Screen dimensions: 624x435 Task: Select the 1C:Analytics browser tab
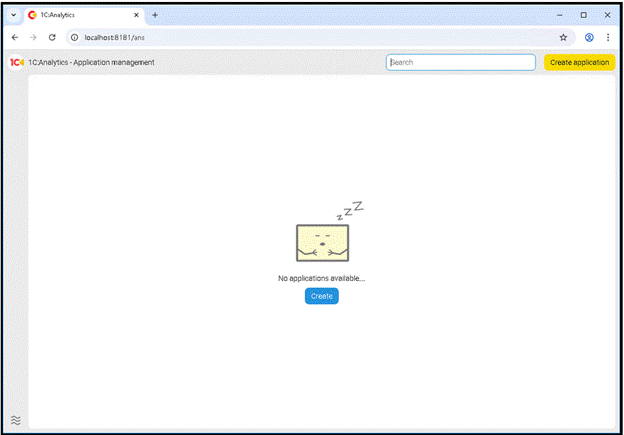[x=84, y=15]
